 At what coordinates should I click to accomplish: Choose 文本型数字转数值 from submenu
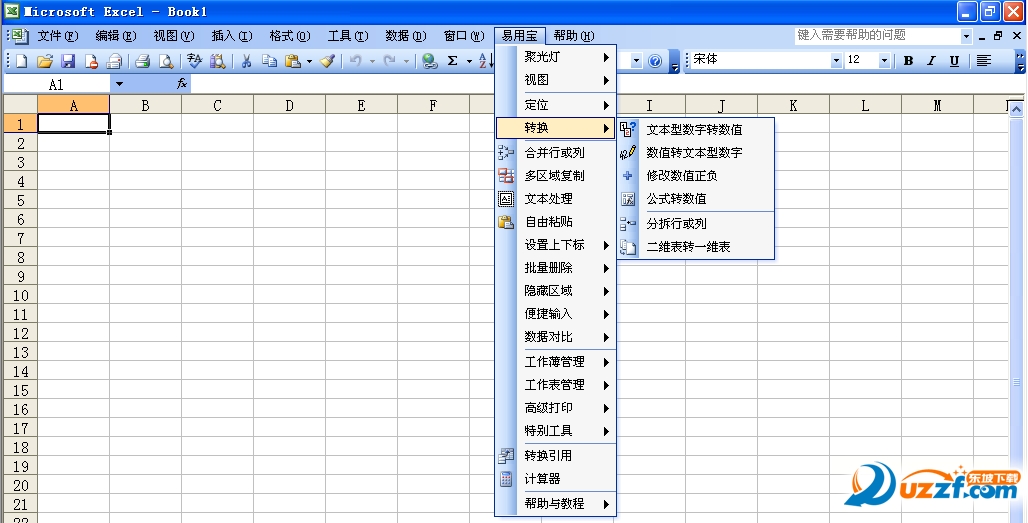pos(696,130)
